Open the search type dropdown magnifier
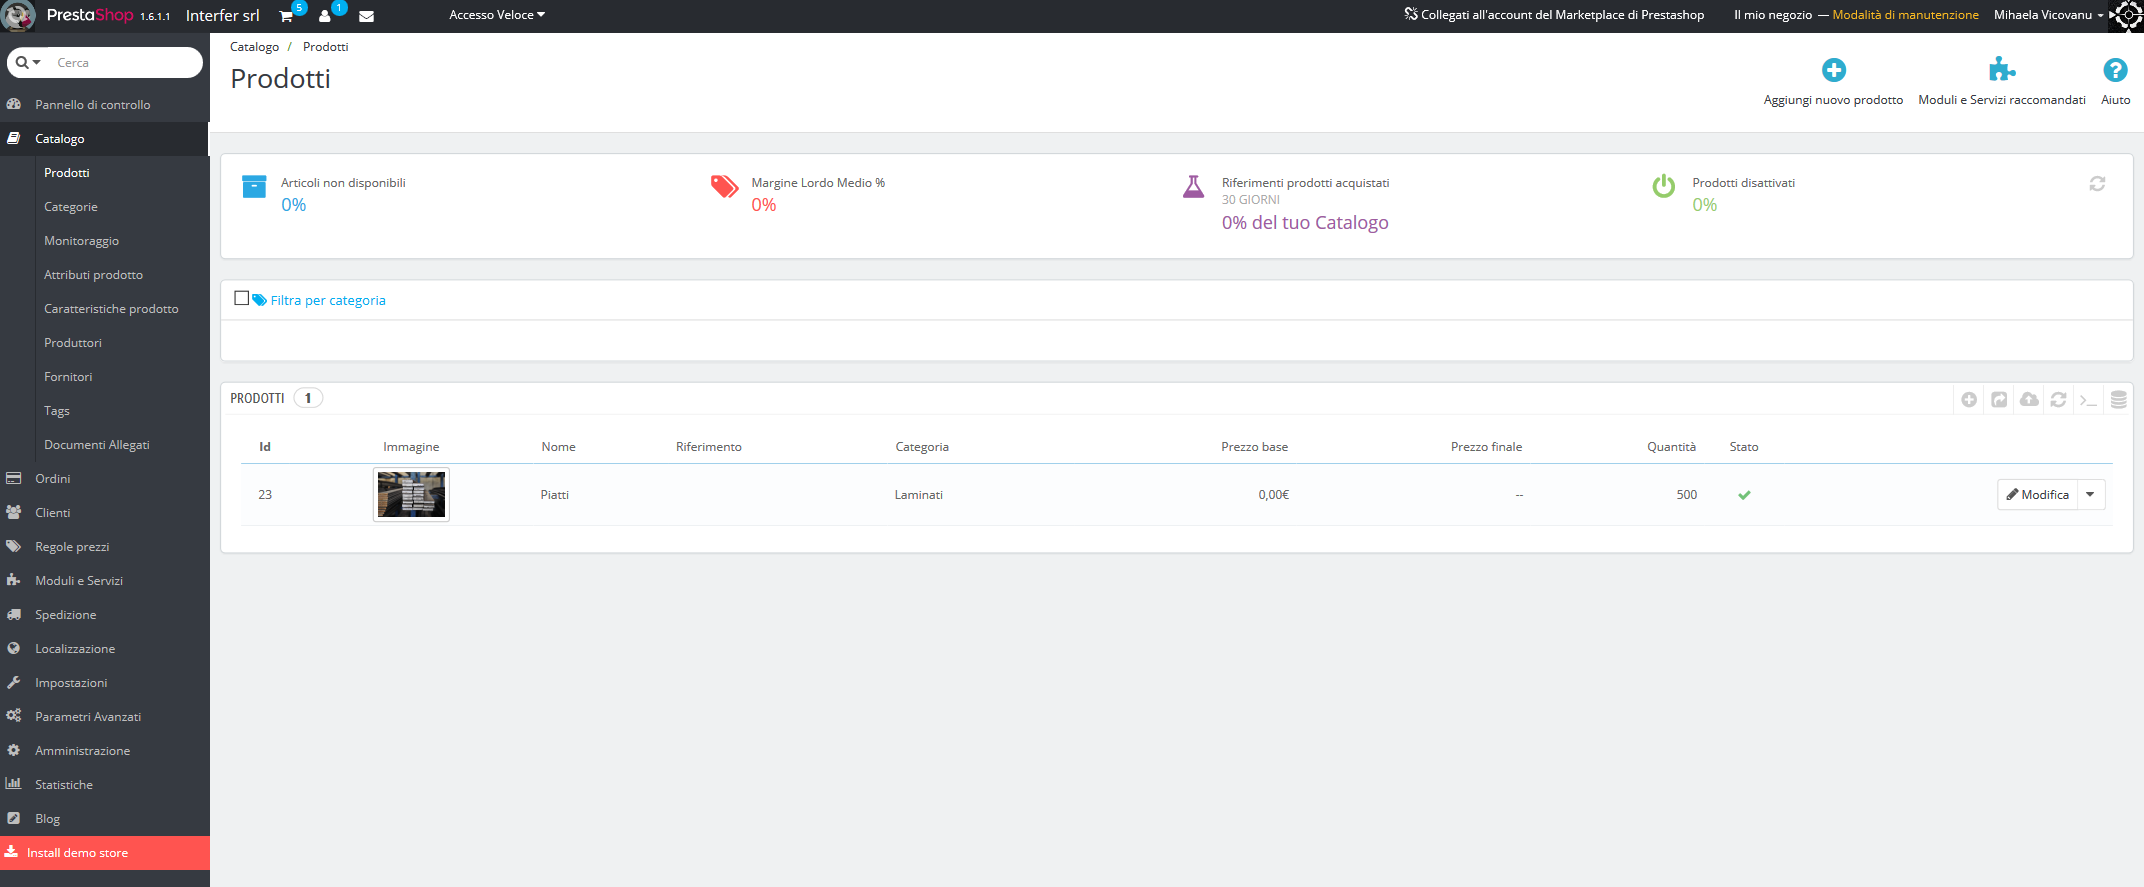2144x887 pixels. click(28, 62)
